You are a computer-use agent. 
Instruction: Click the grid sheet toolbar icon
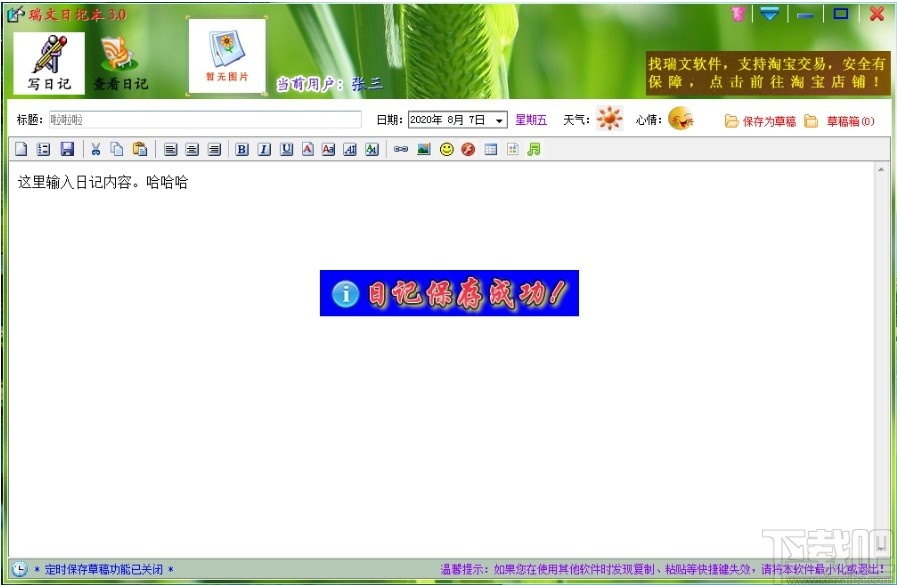pyautogui.click(x=513, y=150)
